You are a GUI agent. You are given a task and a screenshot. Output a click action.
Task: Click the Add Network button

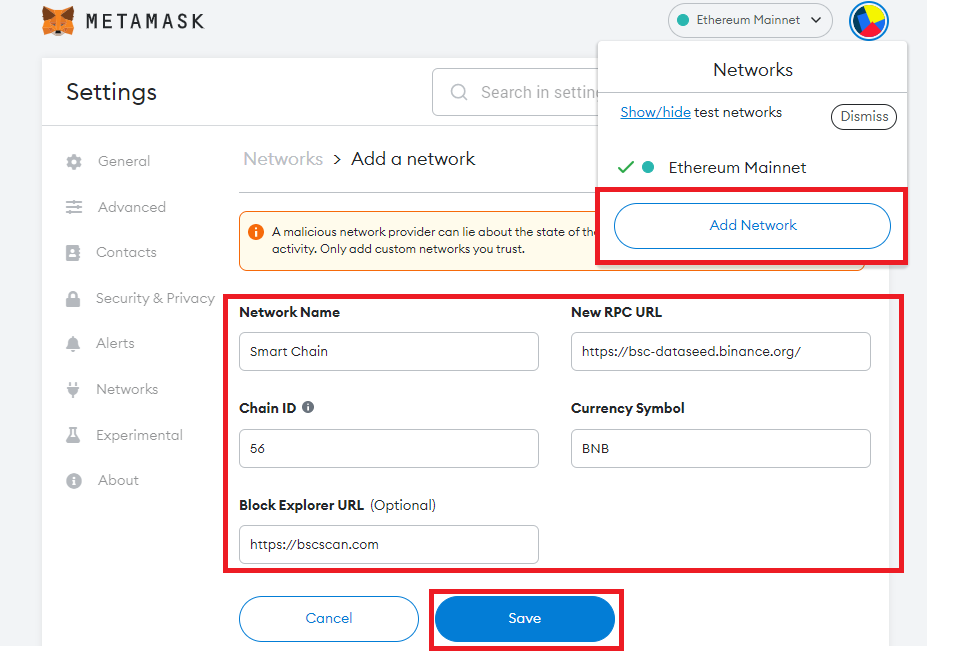(752, 226)
